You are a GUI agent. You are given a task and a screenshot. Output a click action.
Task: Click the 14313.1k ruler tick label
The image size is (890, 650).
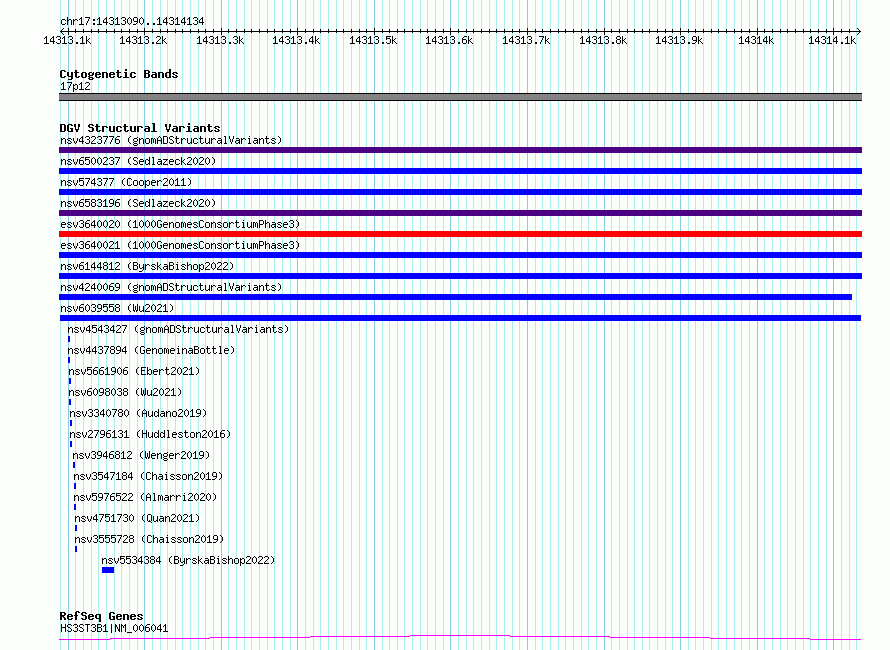pos(67,40)
